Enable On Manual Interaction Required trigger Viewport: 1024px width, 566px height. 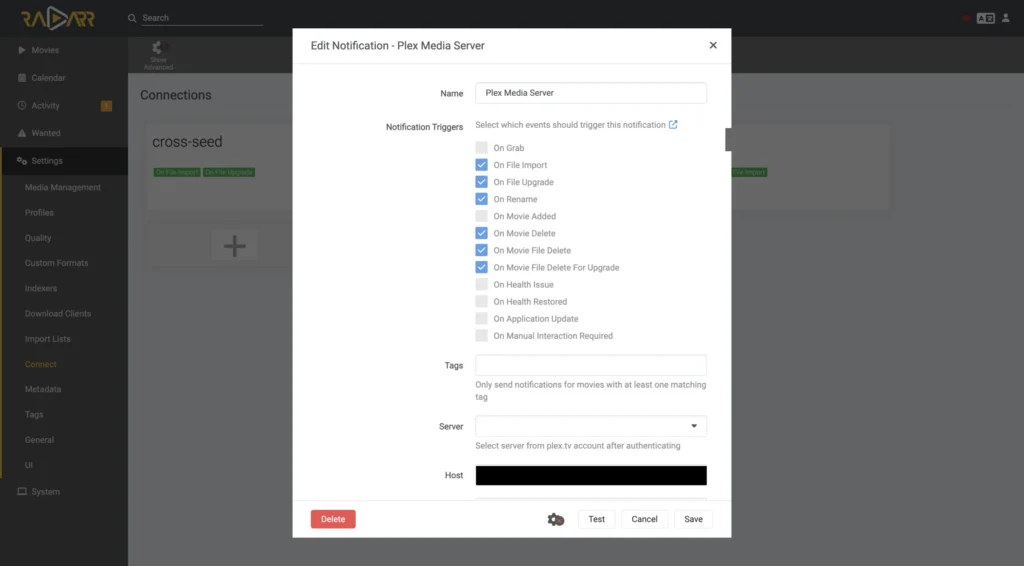pyautogui.click(x=481, y=335)
